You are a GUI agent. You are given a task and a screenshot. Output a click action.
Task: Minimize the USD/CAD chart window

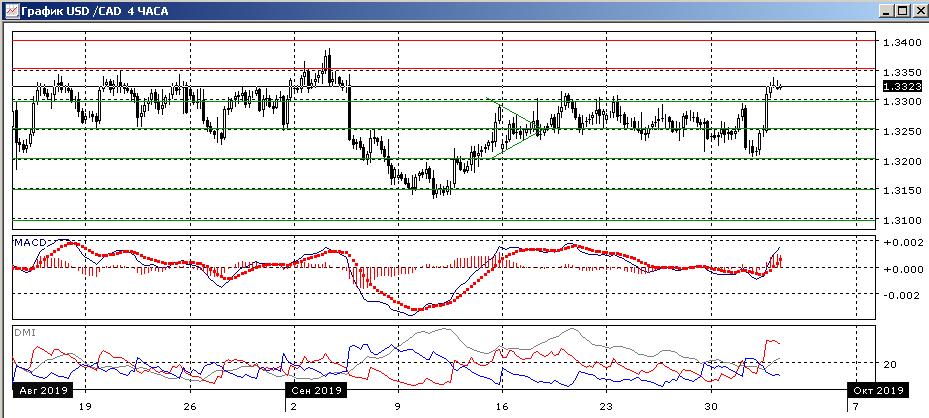885,10
